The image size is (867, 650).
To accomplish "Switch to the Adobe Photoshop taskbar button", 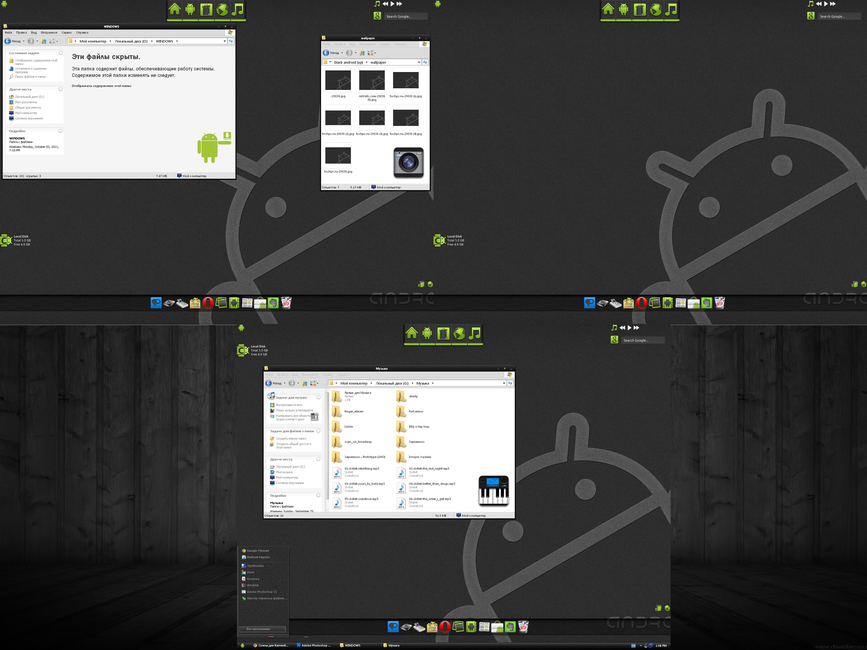I will (x=313, y=645).
